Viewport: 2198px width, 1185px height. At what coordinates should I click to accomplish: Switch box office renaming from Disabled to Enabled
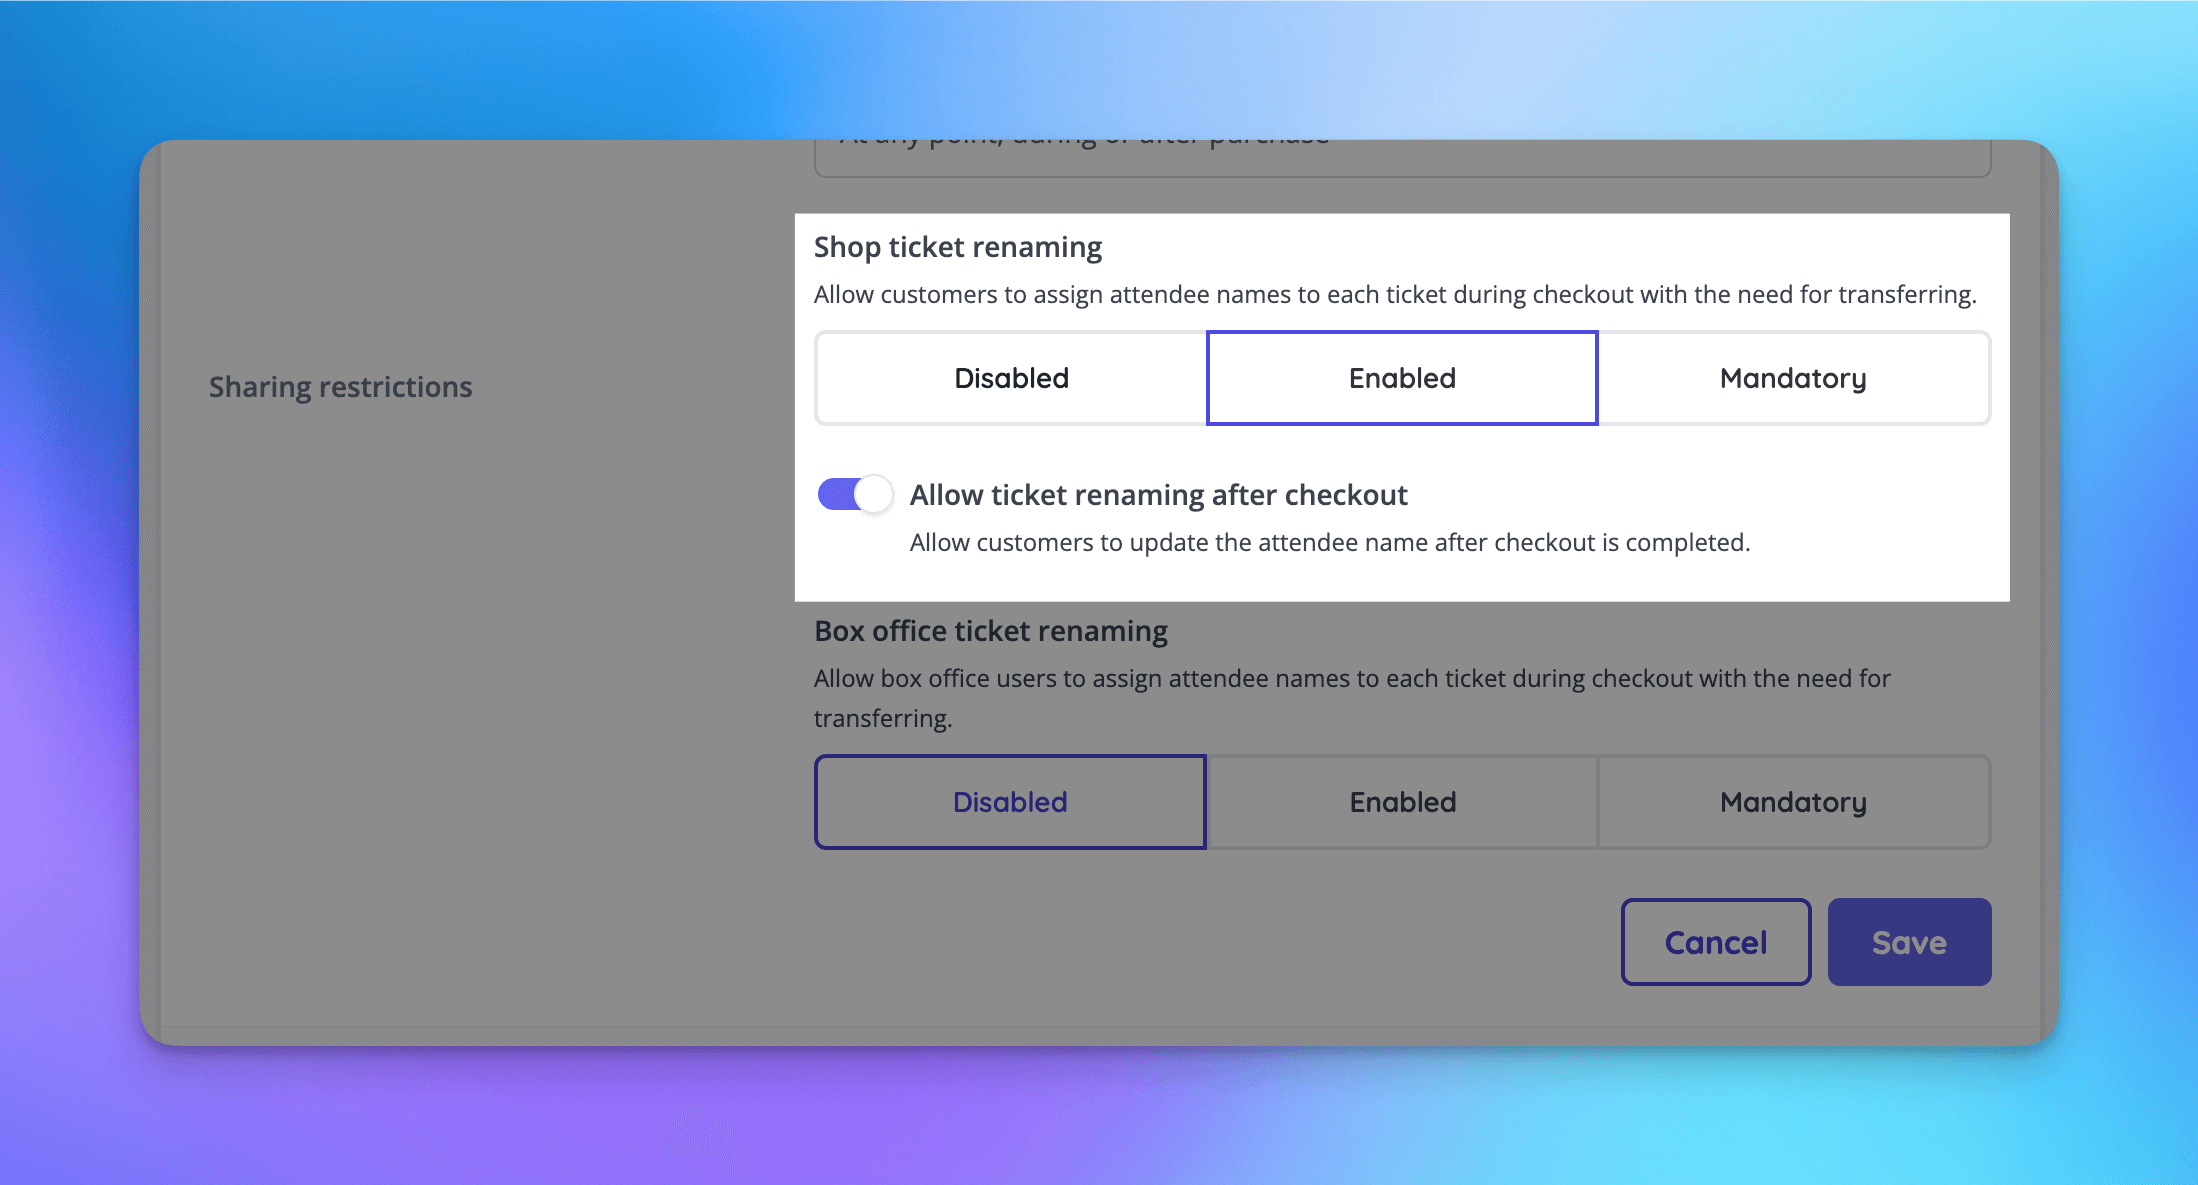tap(1401, 801)
